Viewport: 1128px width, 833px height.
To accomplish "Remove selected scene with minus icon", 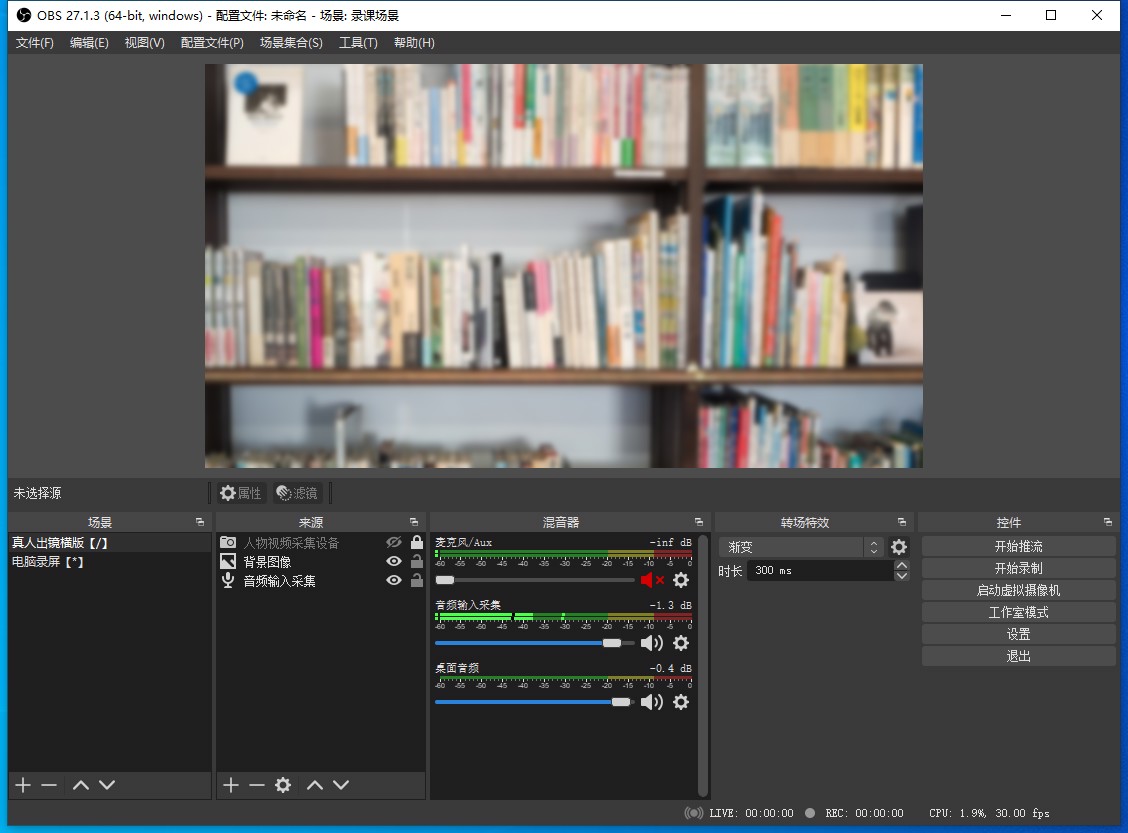I will 49,785.
